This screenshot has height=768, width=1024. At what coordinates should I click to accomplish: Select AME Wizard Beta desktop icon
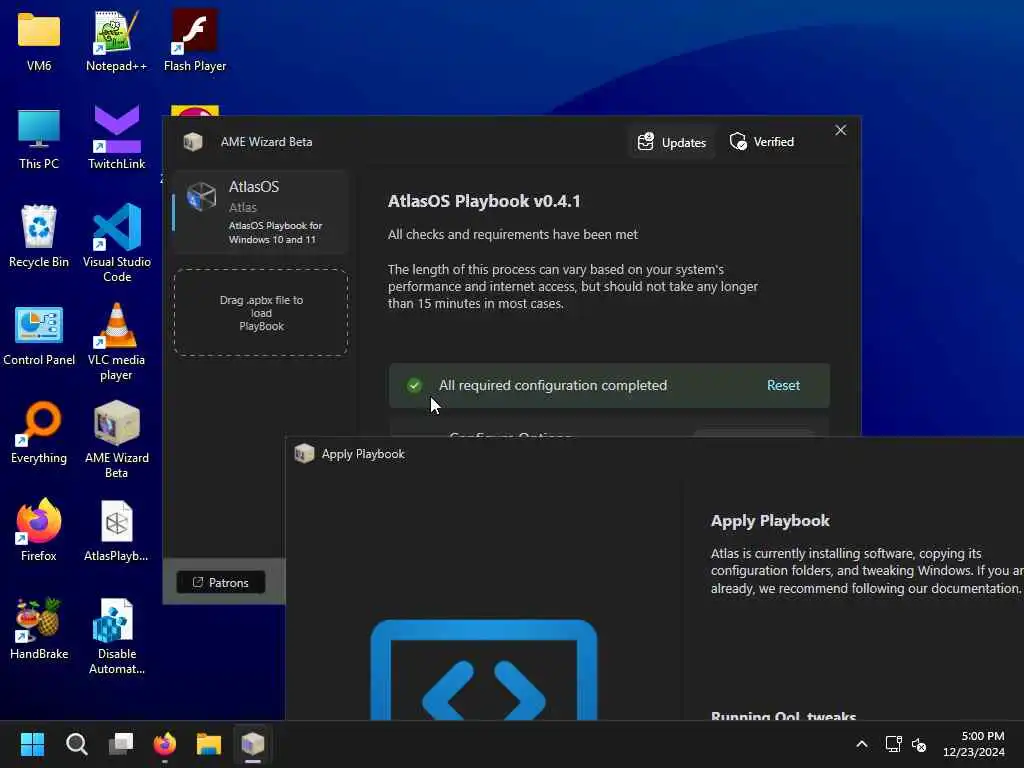click(116, 440)
